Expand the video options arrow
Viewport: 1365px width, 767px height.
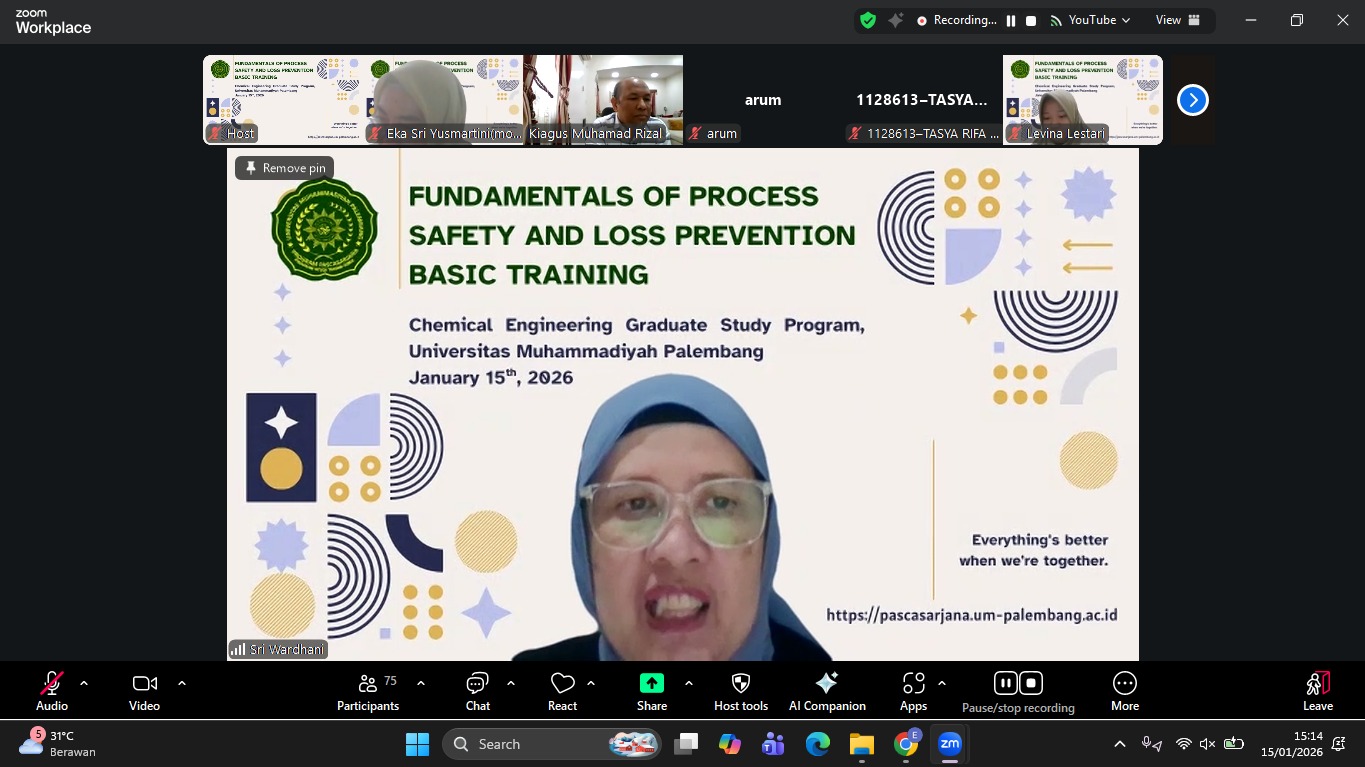coord(182,683)
